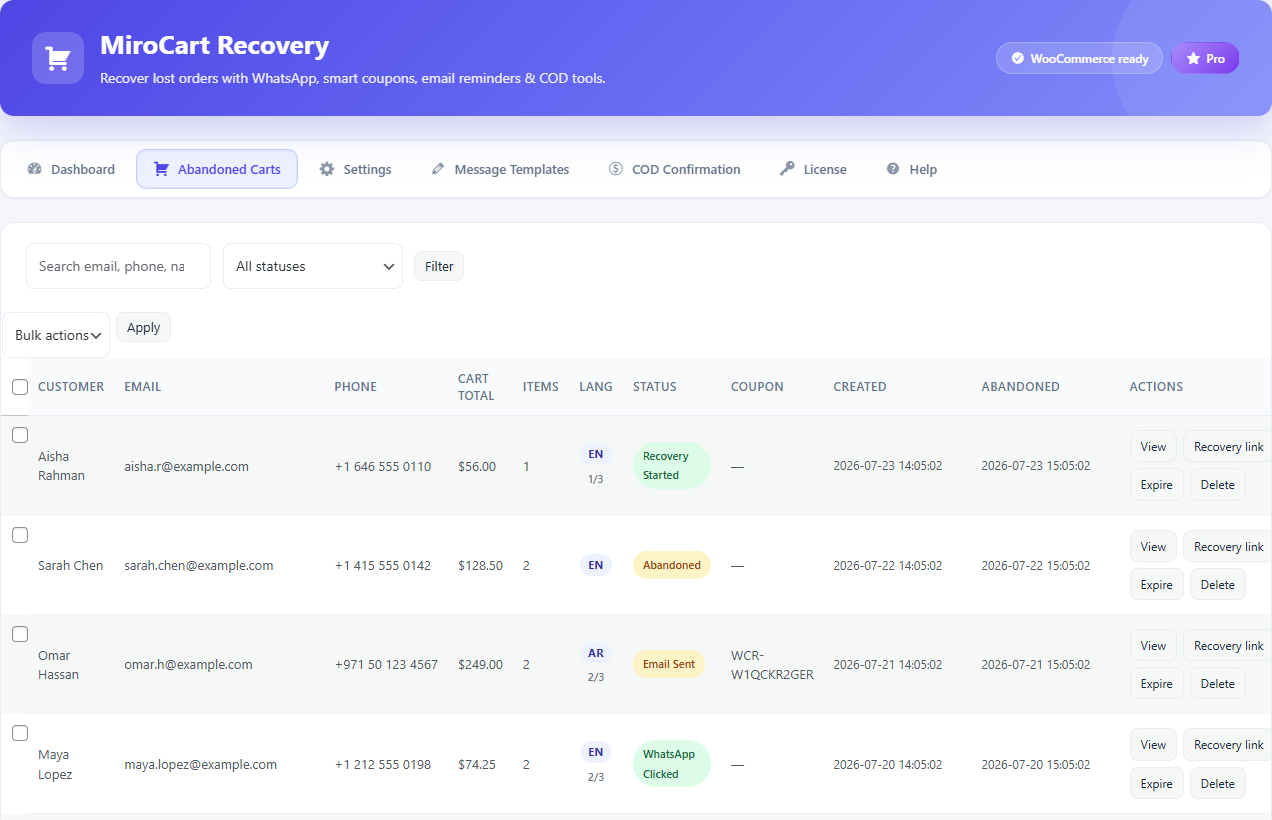The height and width of the screenshot is (820, 1272).
Task: Switch to Abandoned Carts tab
Action: 217,169
